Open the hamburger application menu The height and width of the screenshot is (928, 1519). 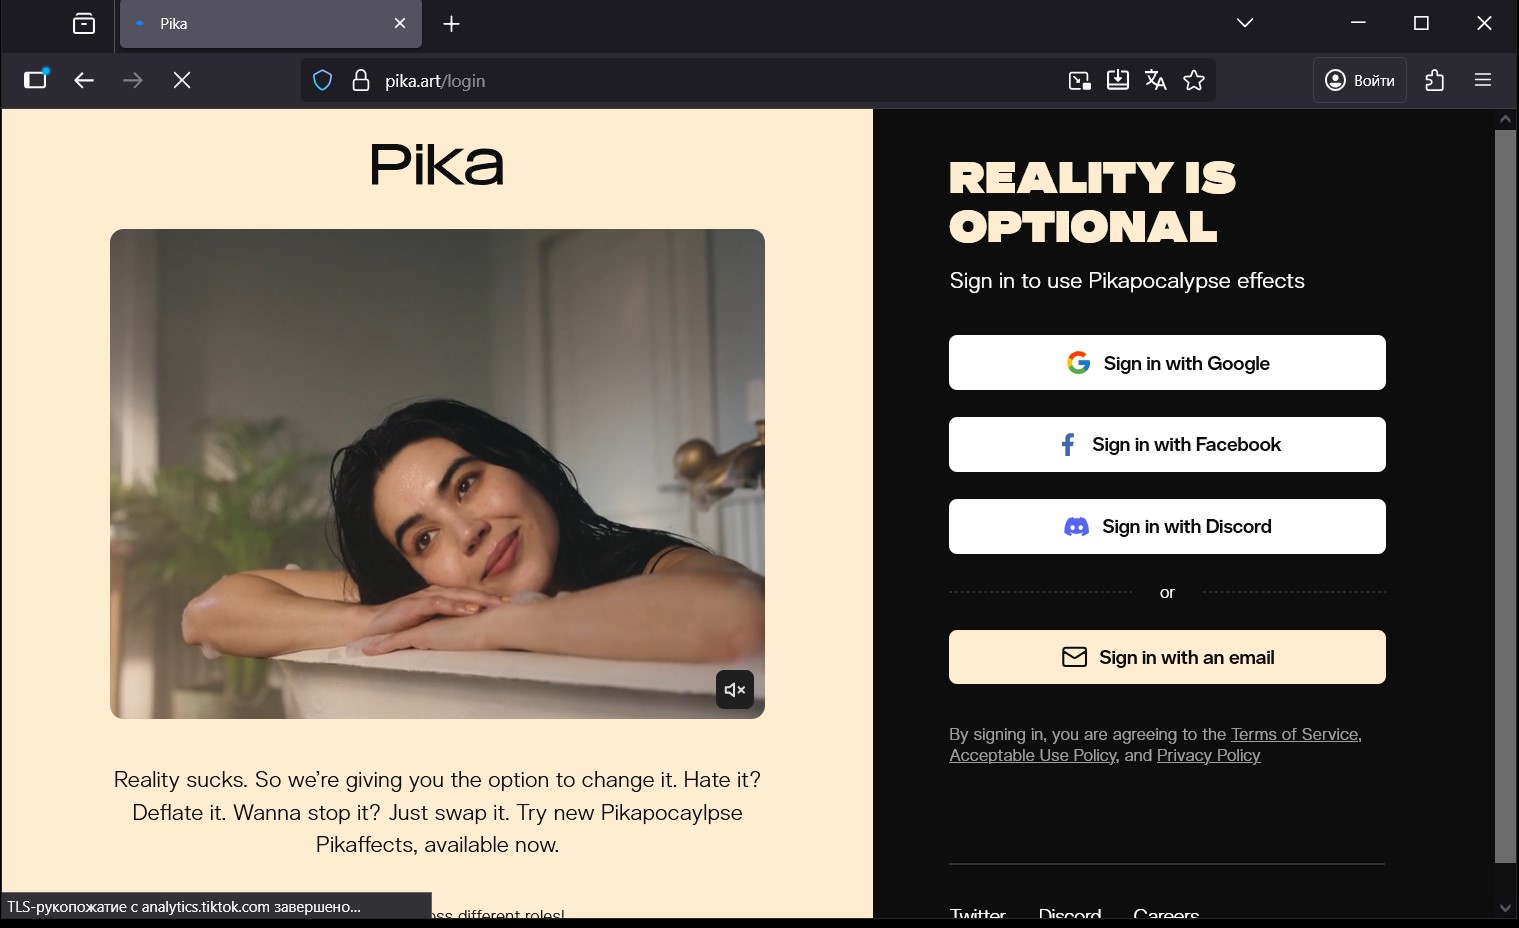coord(1482,81)
